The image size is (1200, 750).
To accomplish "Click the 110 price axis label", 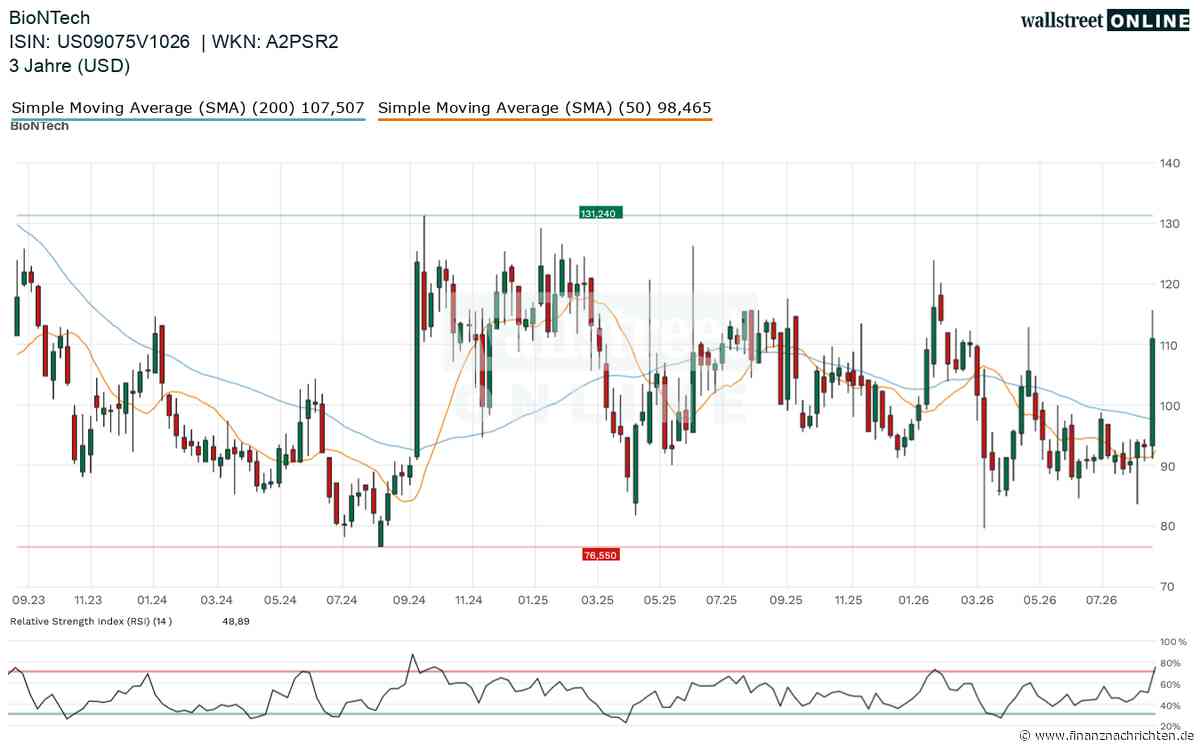I will (x=1171, y=345).
